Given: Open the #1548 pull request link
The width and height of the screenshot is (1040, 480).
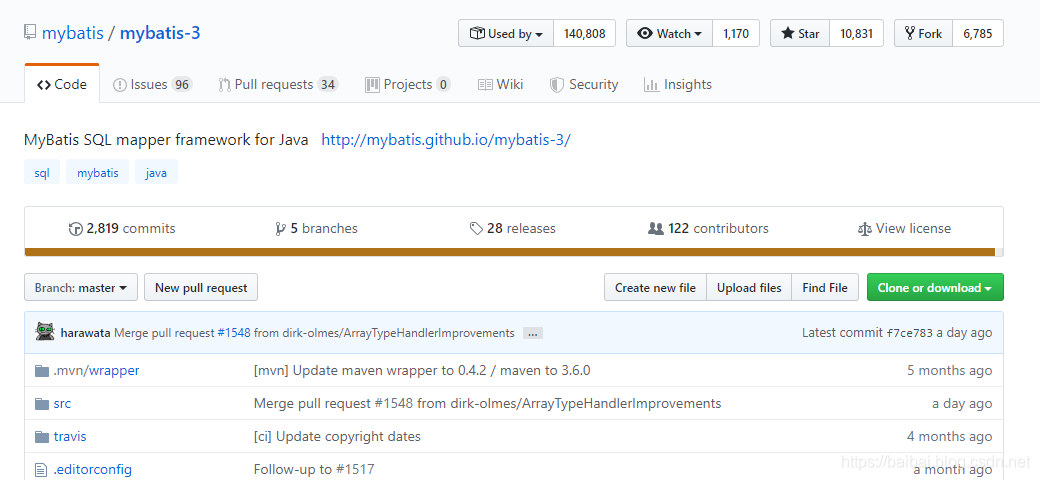Looking at the screenshot, I should click(233, 333).
